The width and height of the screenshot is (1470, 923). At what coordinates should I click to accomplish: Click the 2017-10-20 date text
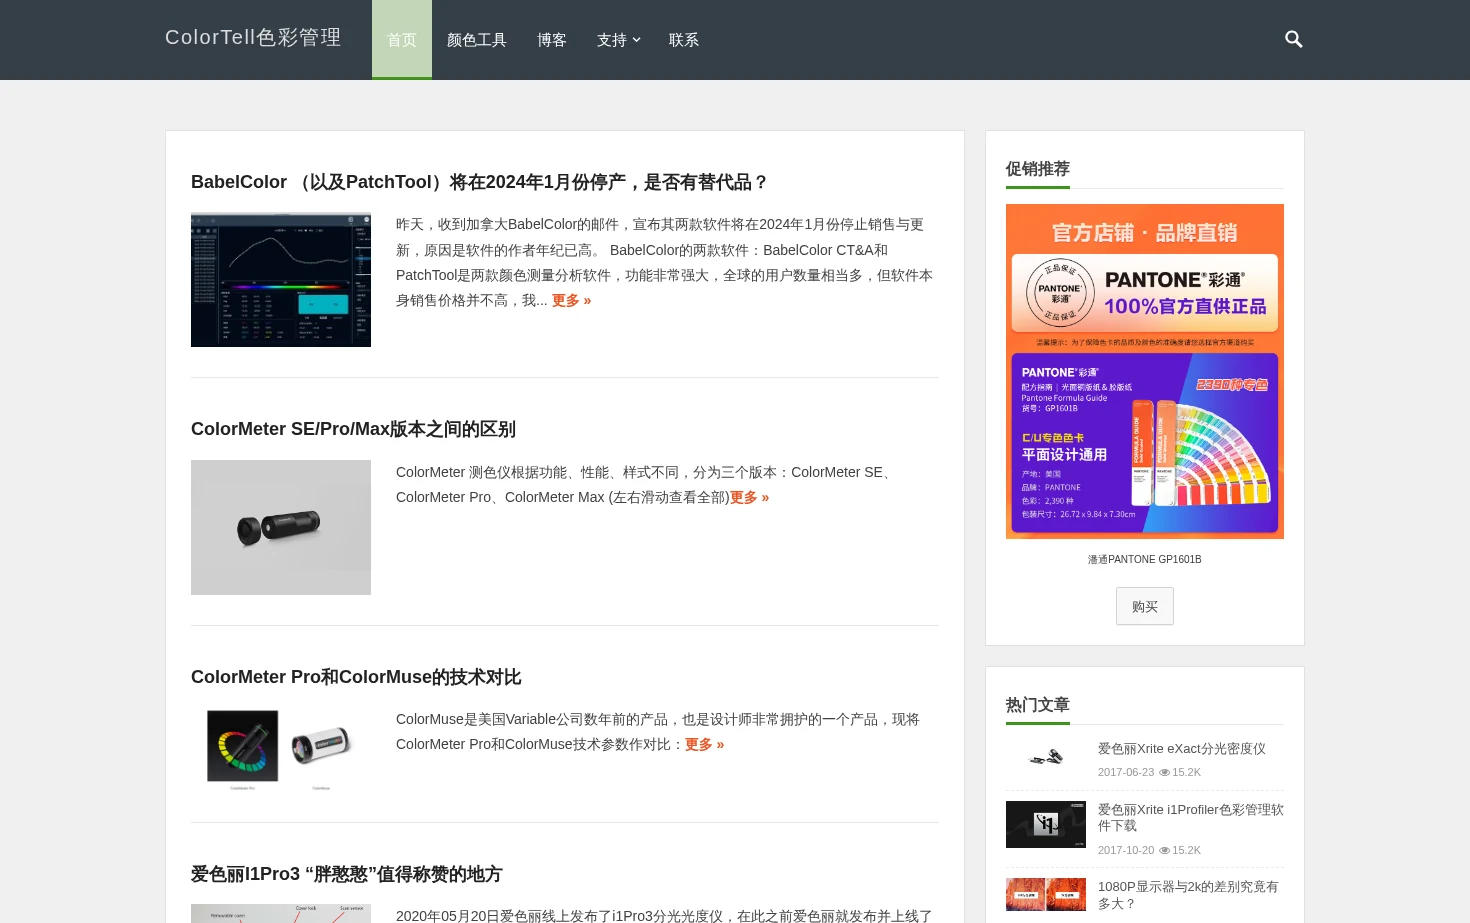pos(1126,850)
